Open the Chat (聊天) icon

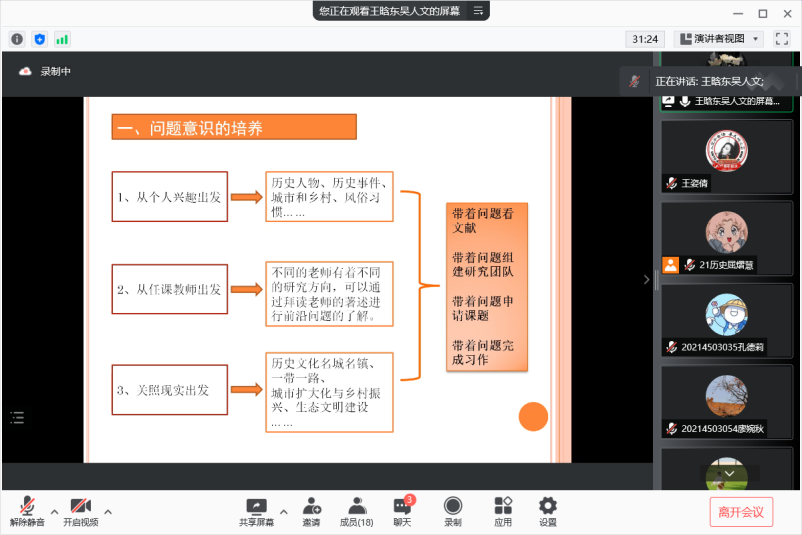pyautogui.click(x=402, y=511)
